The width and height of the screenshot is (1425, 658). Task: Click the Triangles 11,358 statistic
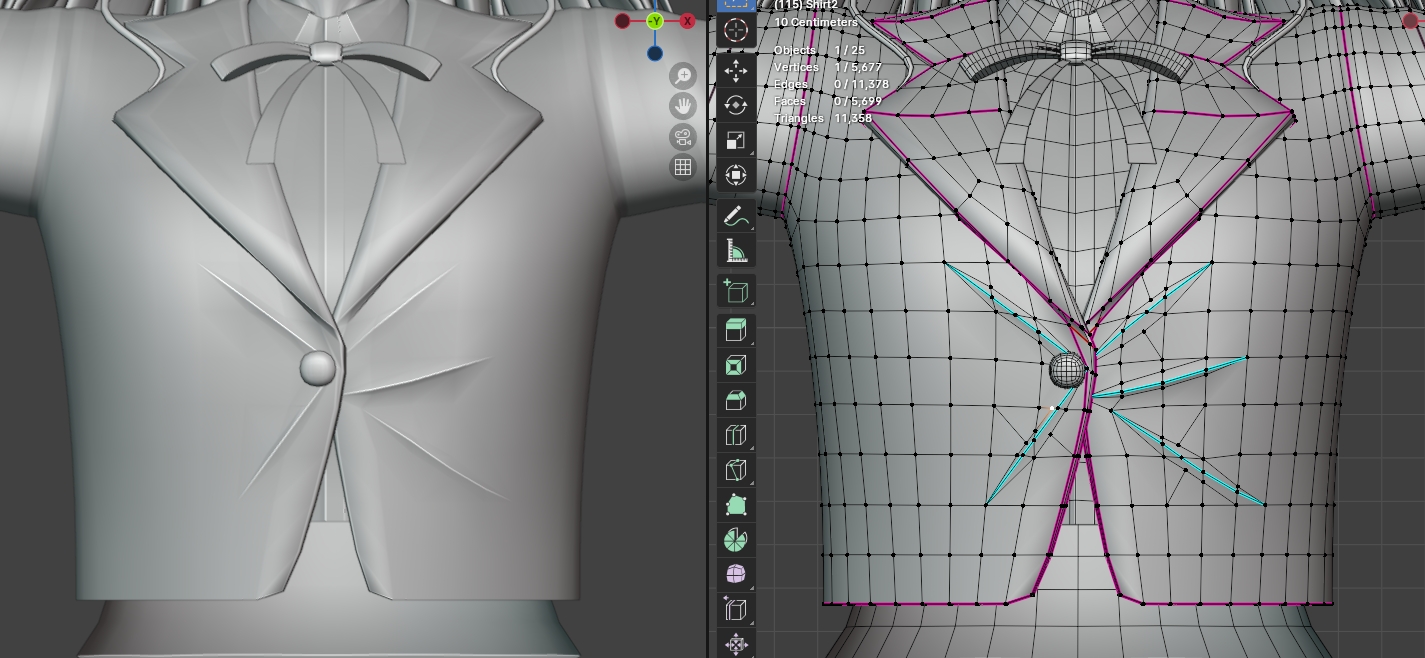823,118
